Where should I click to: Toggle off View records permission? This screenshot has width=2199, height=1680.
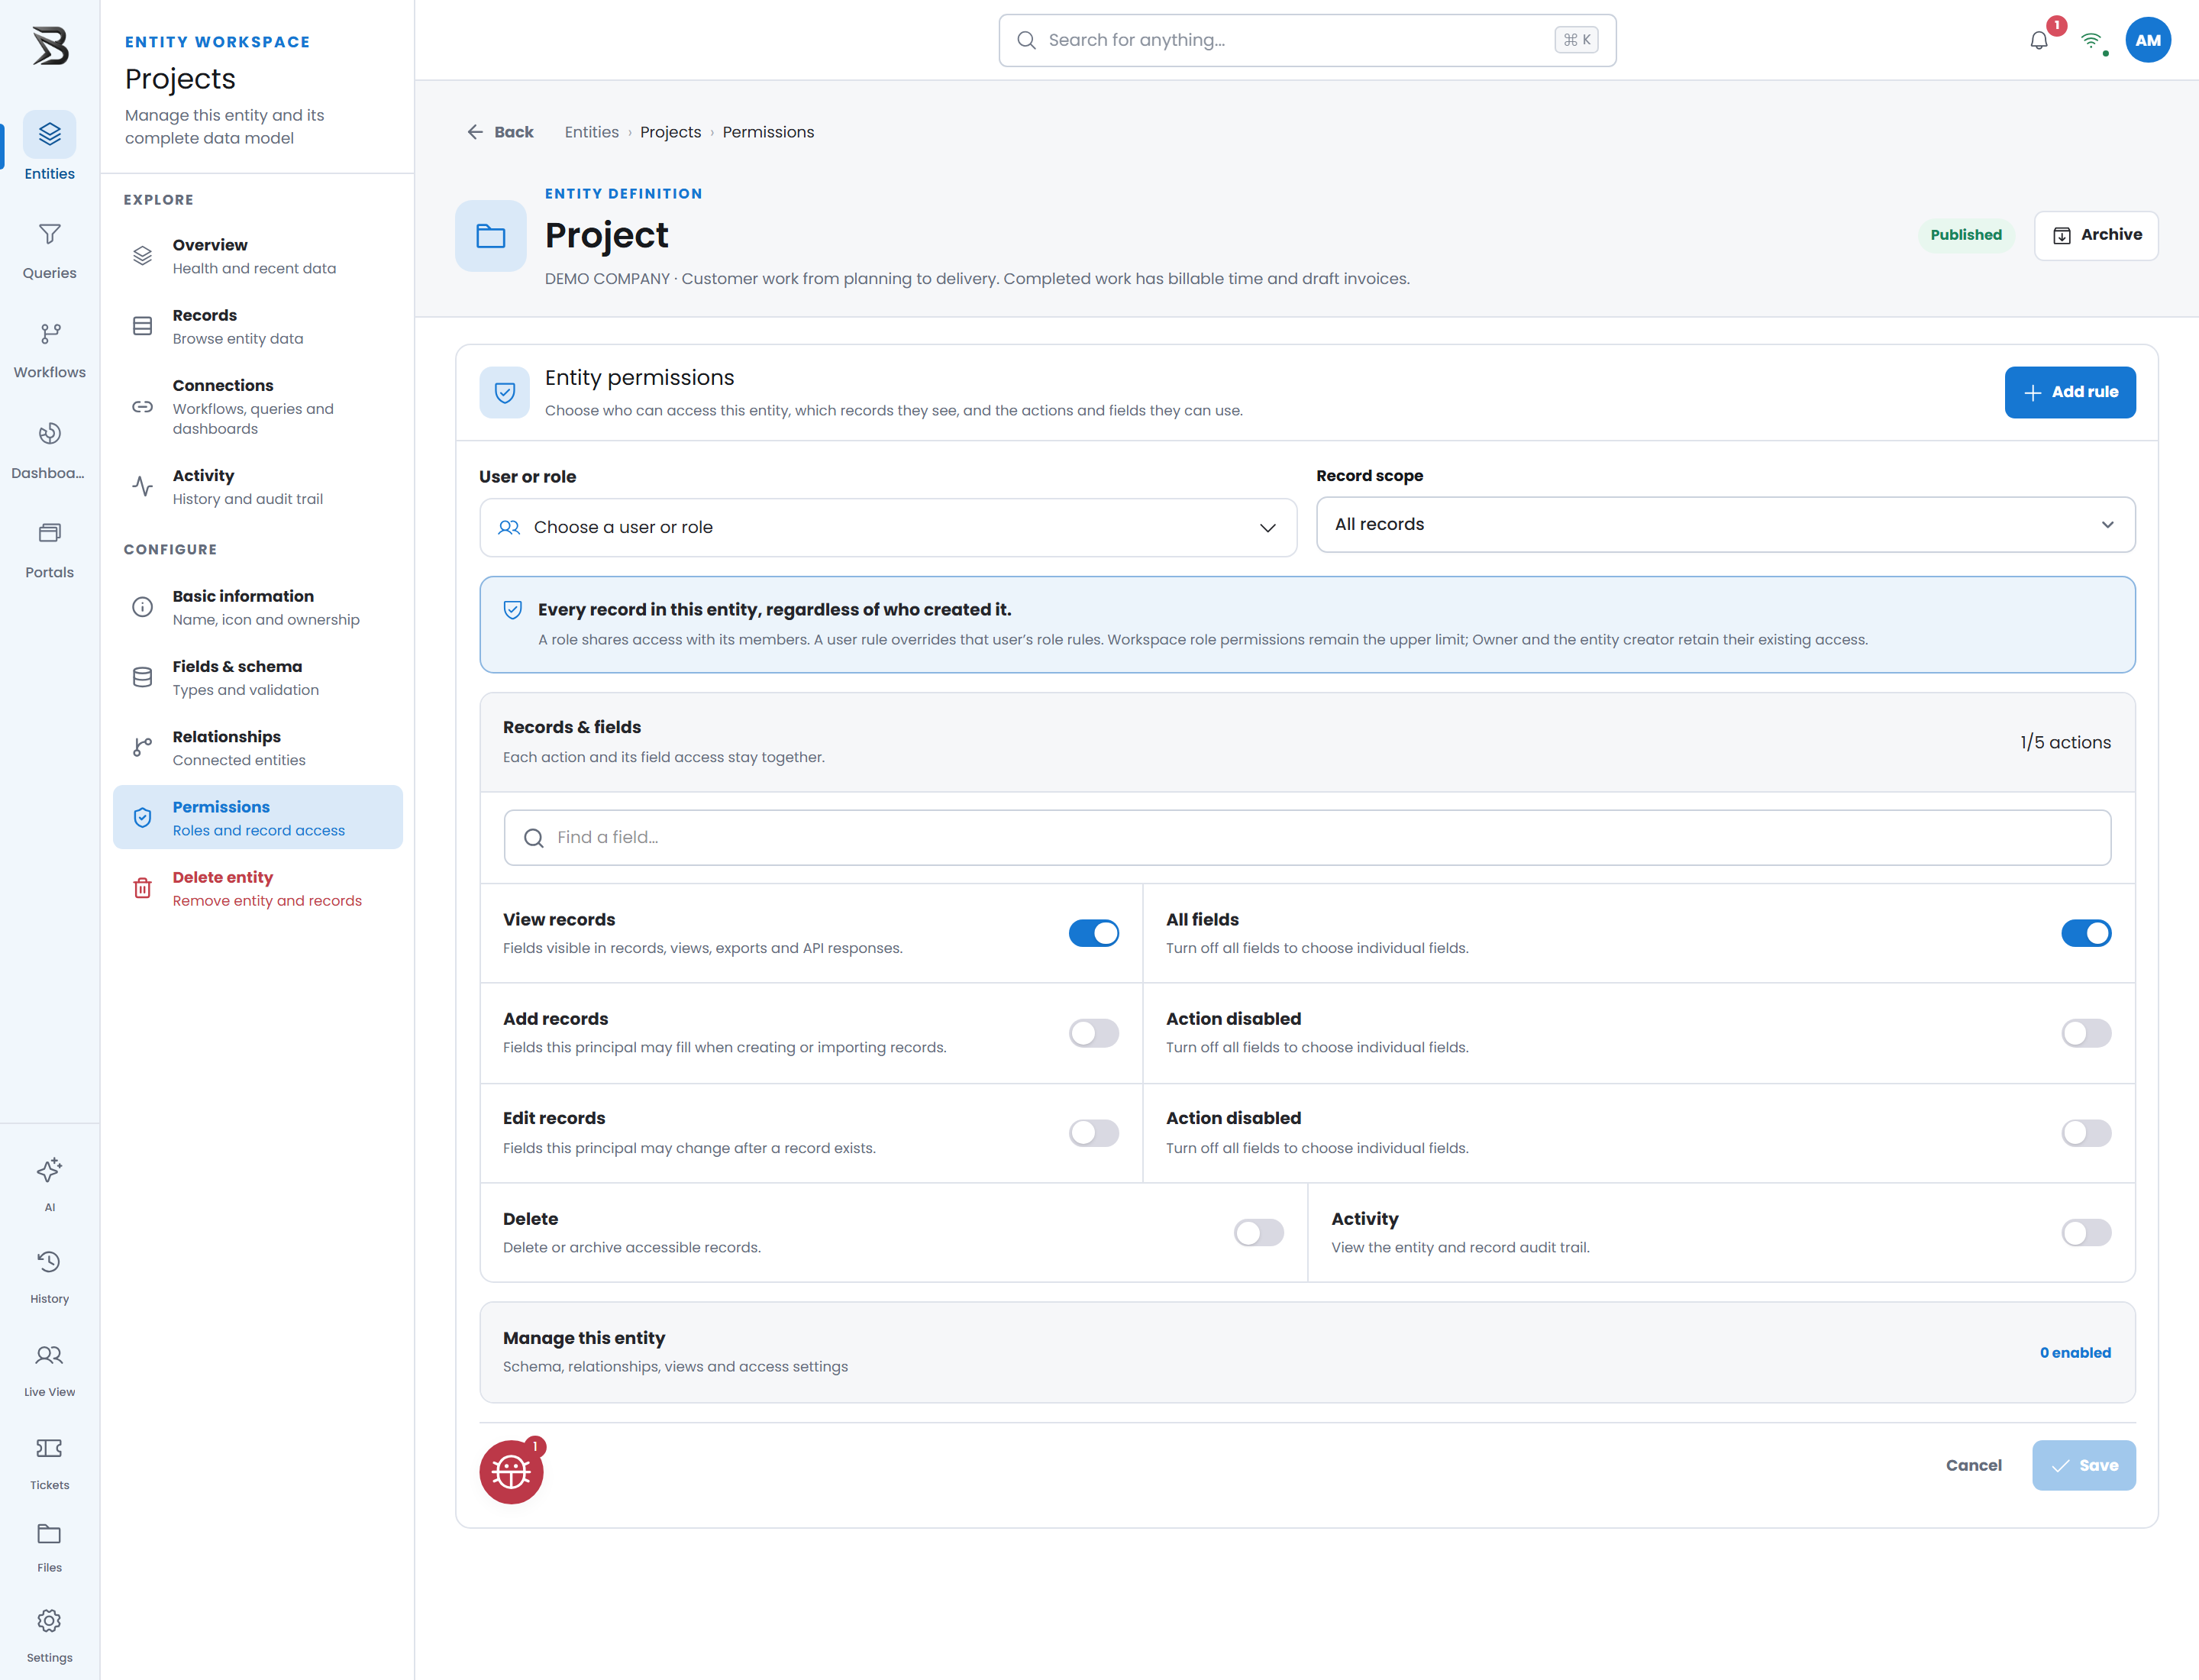[x=1093, y=933]
